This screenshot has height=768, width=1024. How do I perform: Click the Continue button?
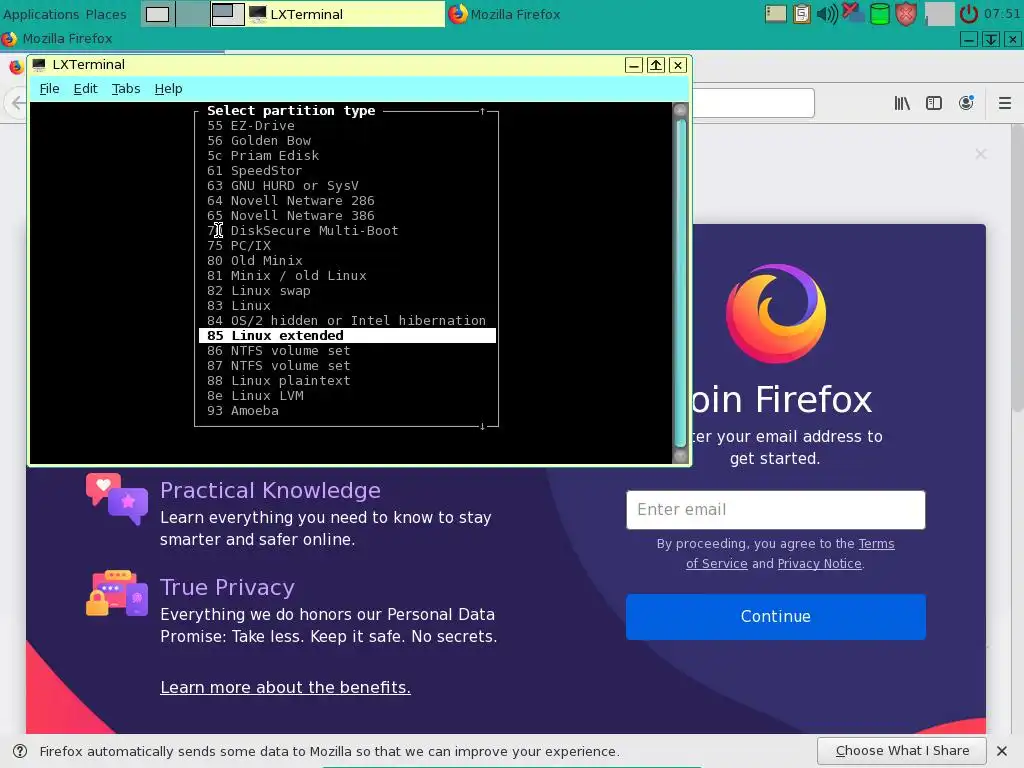775,616
